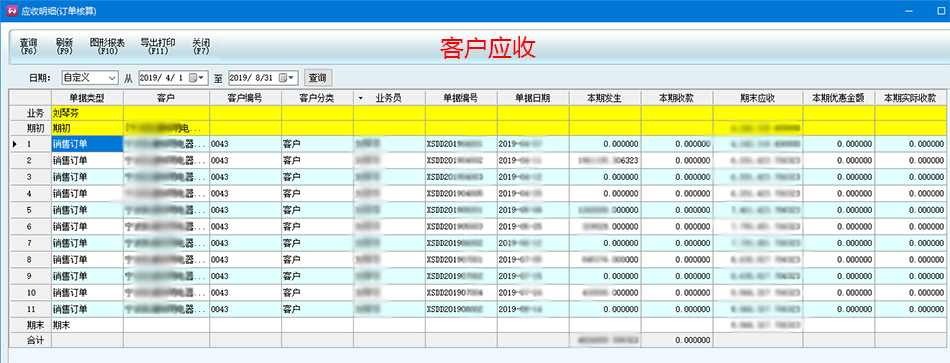Click the 本期实际收款 column header
950x363 pixels.
point(911,98)
